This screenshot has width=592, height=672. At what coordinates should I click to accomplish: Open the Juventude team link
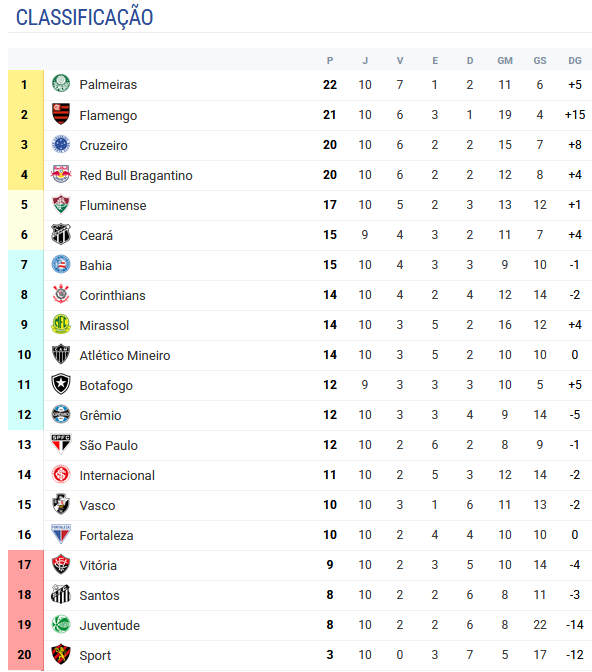click(110, 625)
